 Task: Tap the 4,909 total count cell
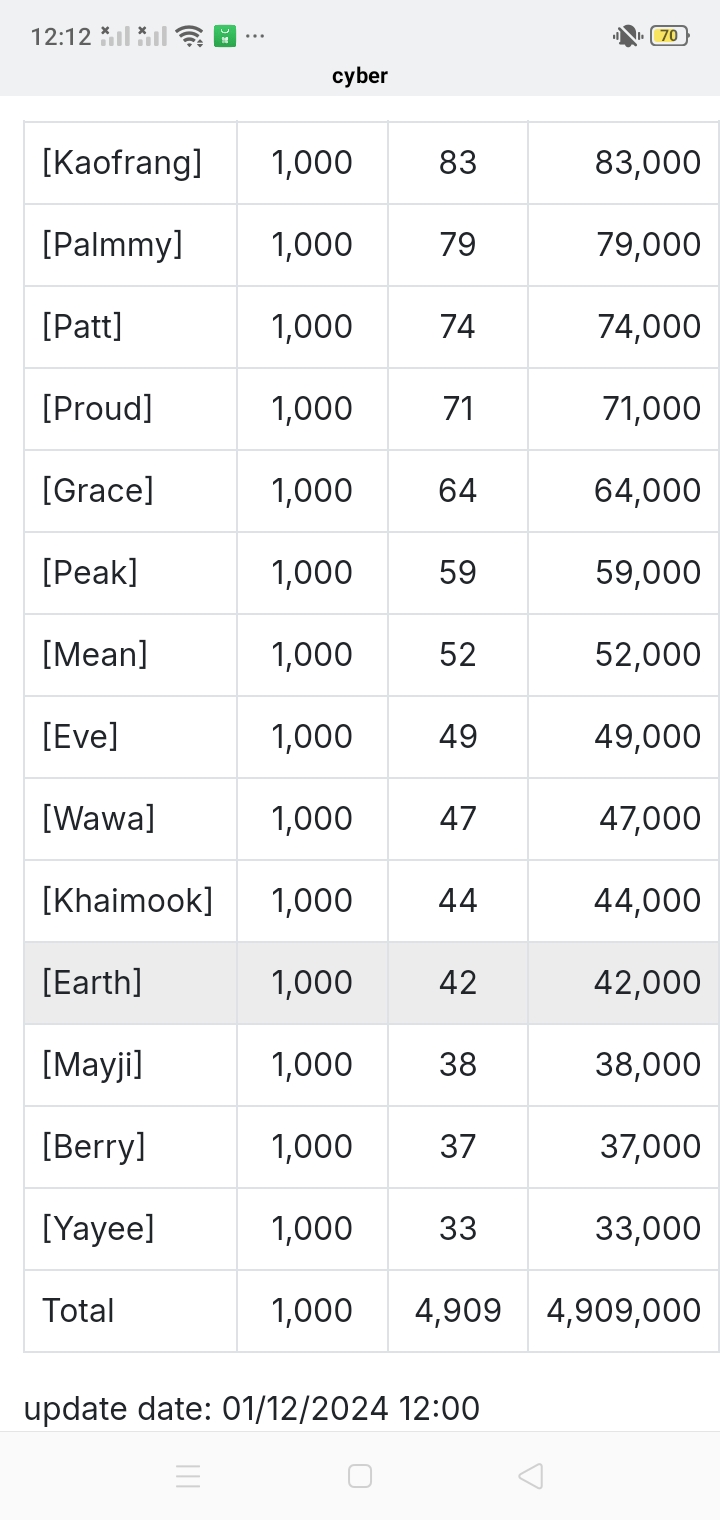(458, 1311)
